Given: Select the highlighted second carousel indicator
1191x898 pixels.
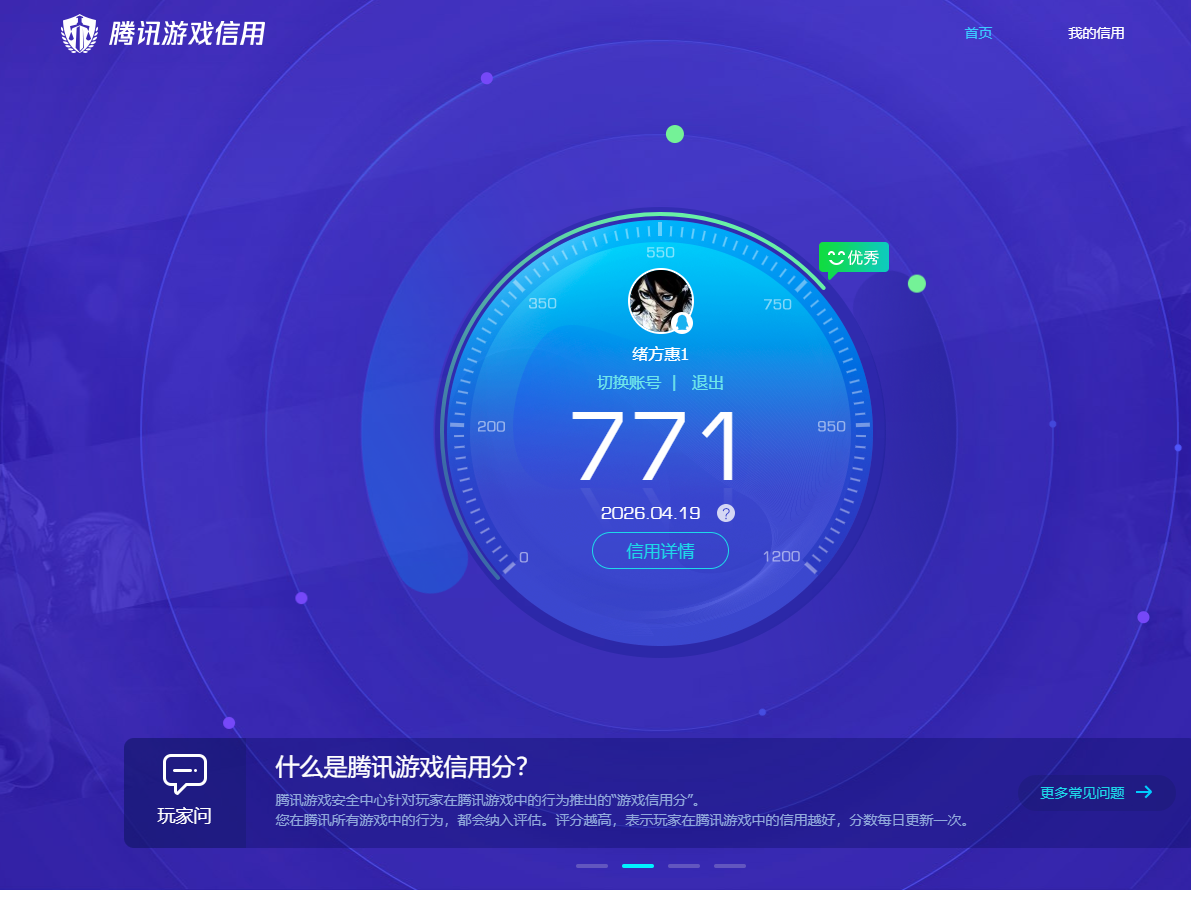Looking at the screenshot, I should pos(637,866).
